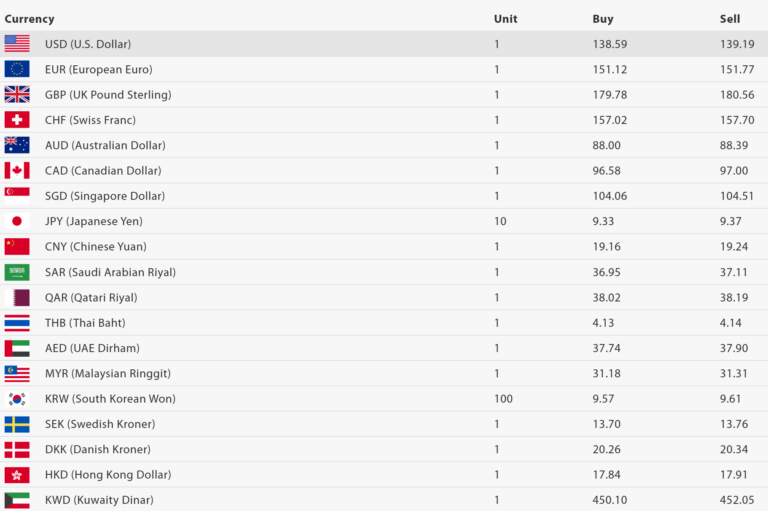Click the KWD sell rate 452.05

coord(737,500)
